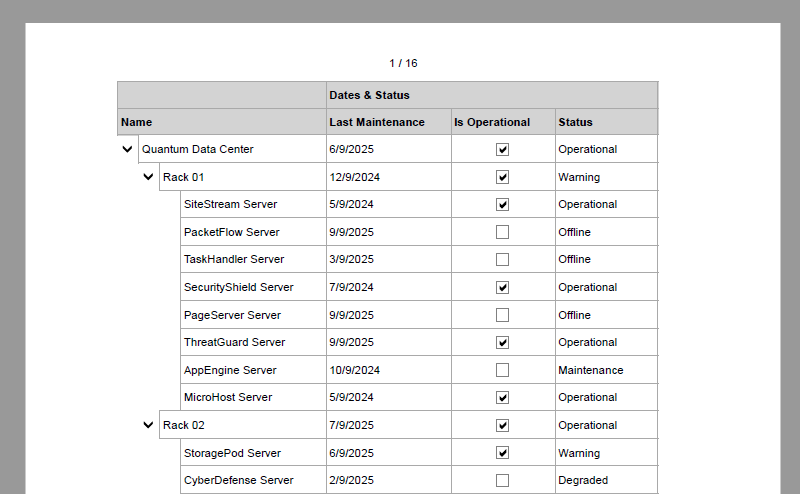
Task: Select the PacketFlow Server row name
Action: pyautogui.click(x=253, y=232)
